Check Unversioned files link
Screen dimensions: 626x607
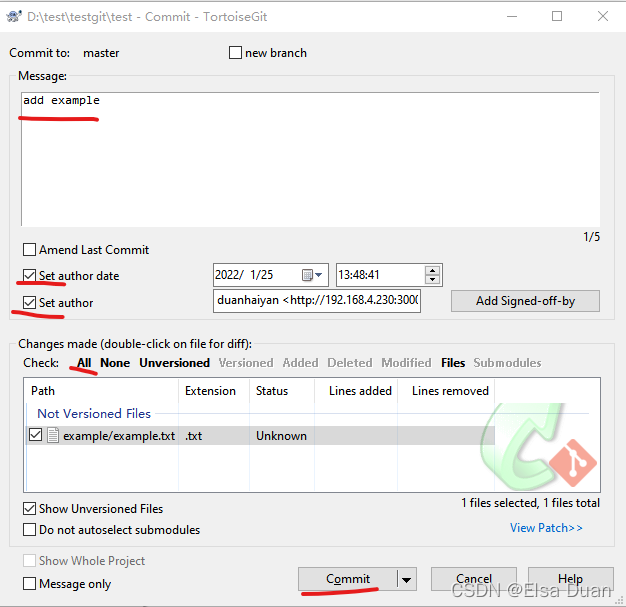click(174, 363)
